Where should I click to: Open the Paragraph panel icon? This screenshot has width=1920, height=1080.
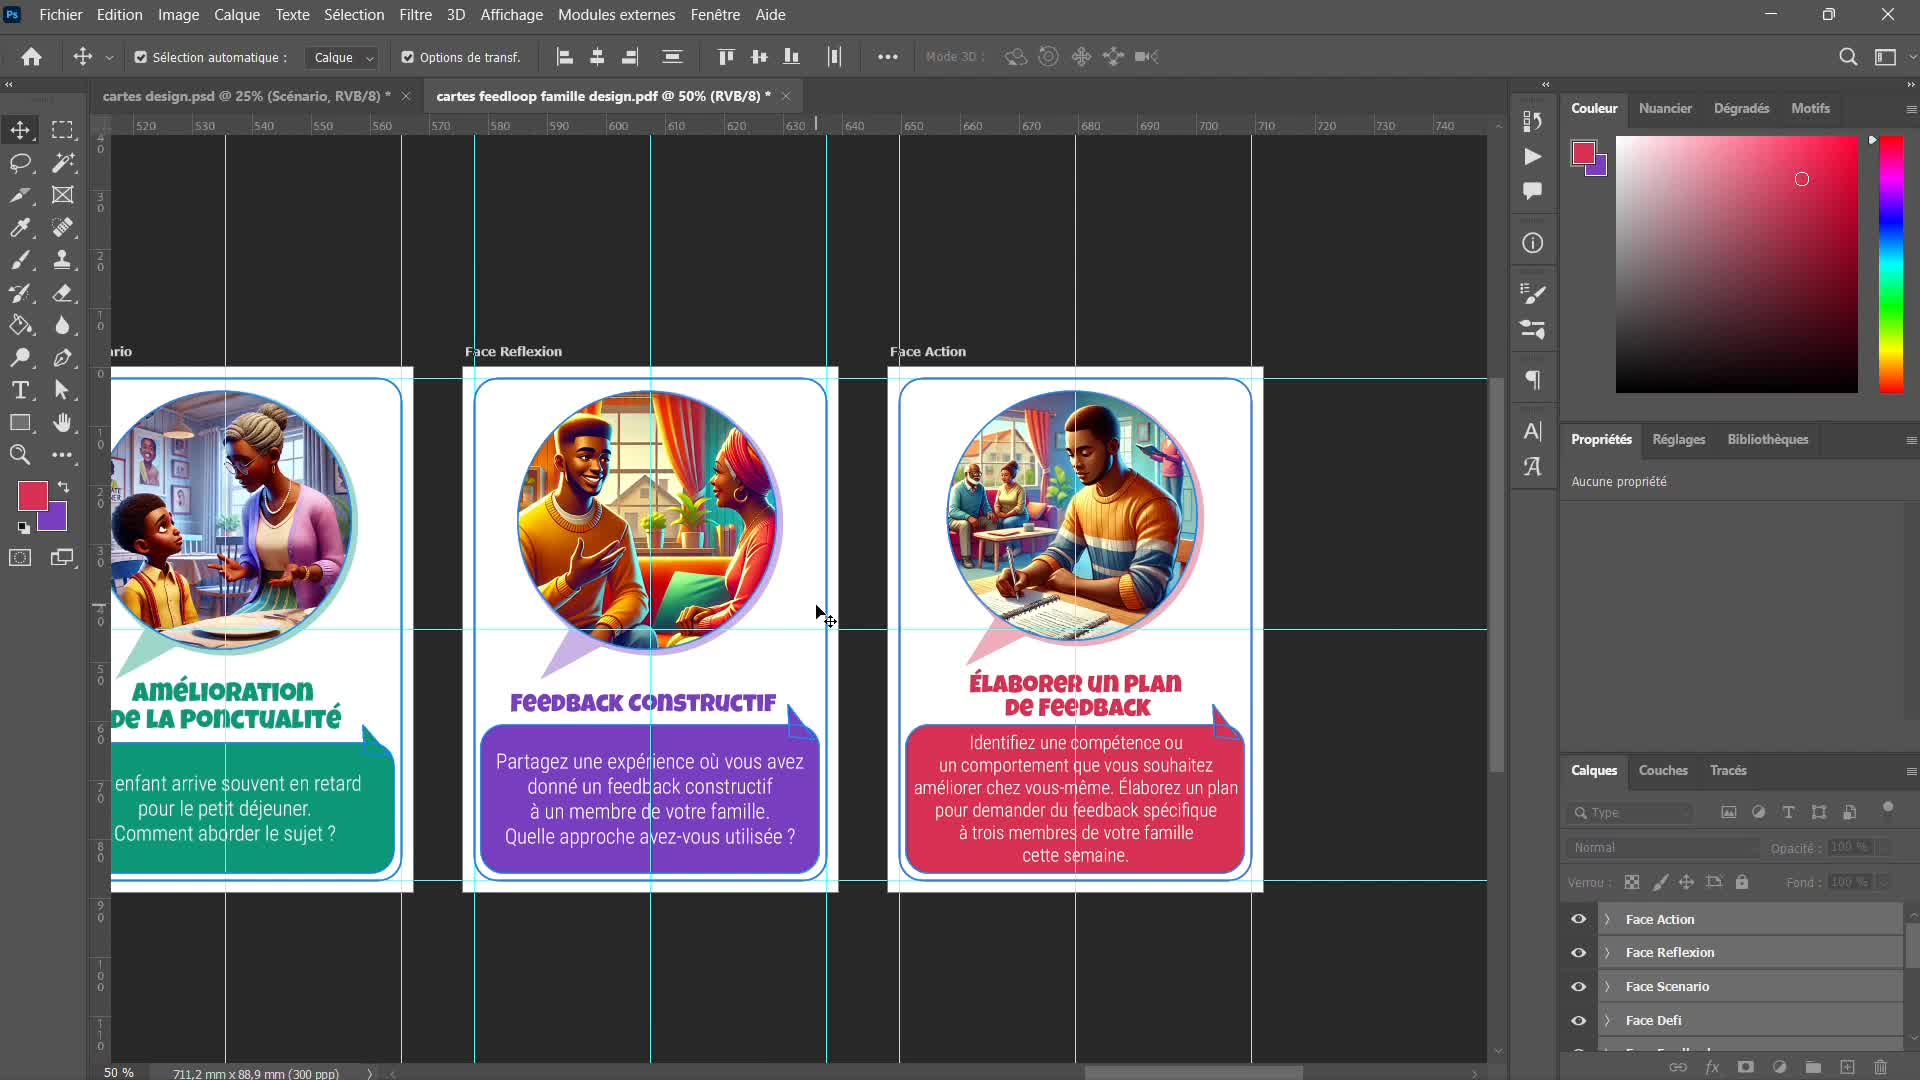(x=1532, y=380)
